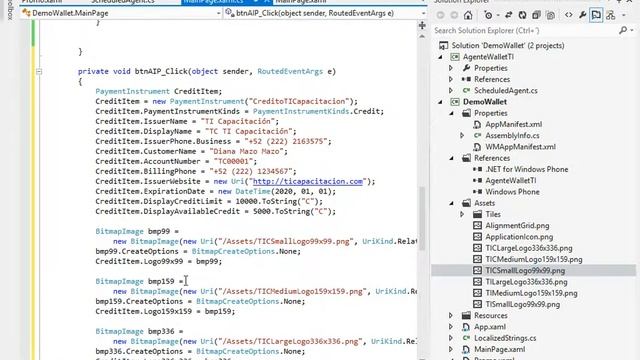
Task: Select TILargeLogo336x336.png in Assets
Action: (x=527, y=282)
